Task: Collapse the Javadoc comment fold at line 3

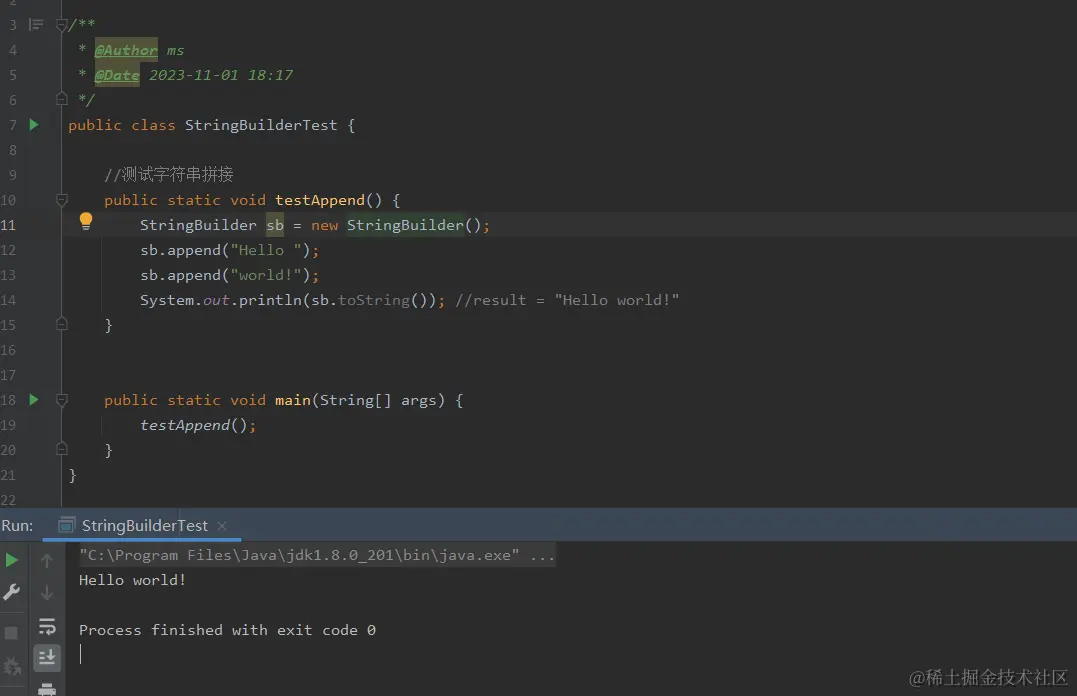Action: point(61,25)
